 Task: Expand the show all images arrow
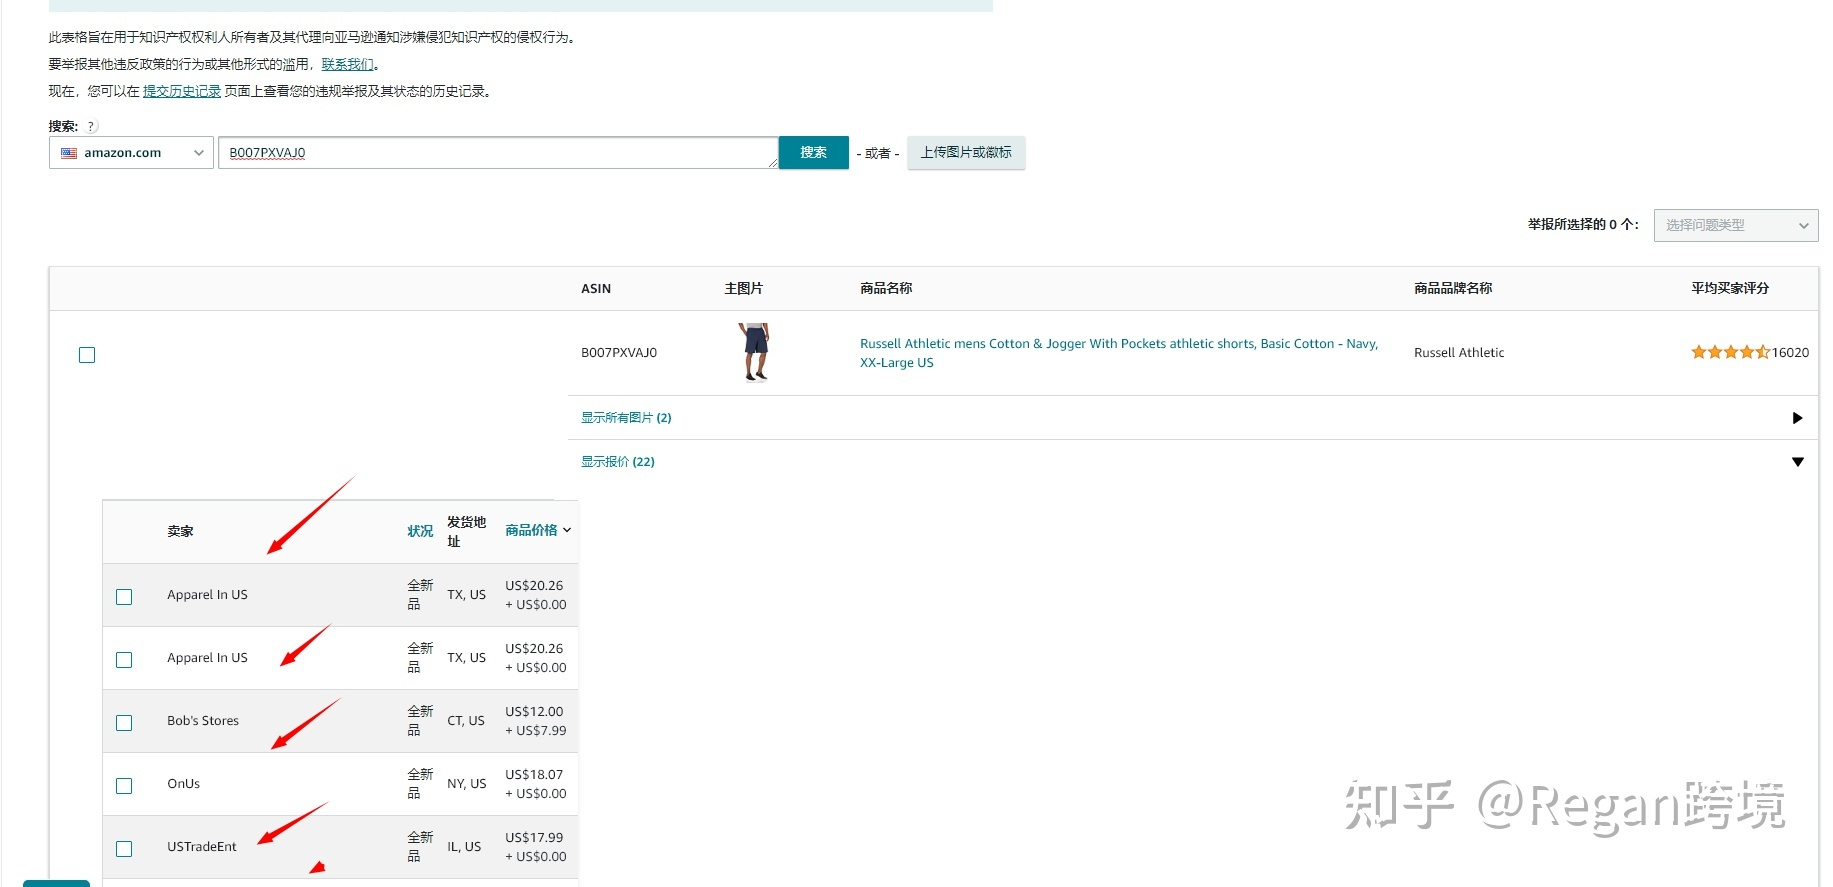coord(1797,418)
